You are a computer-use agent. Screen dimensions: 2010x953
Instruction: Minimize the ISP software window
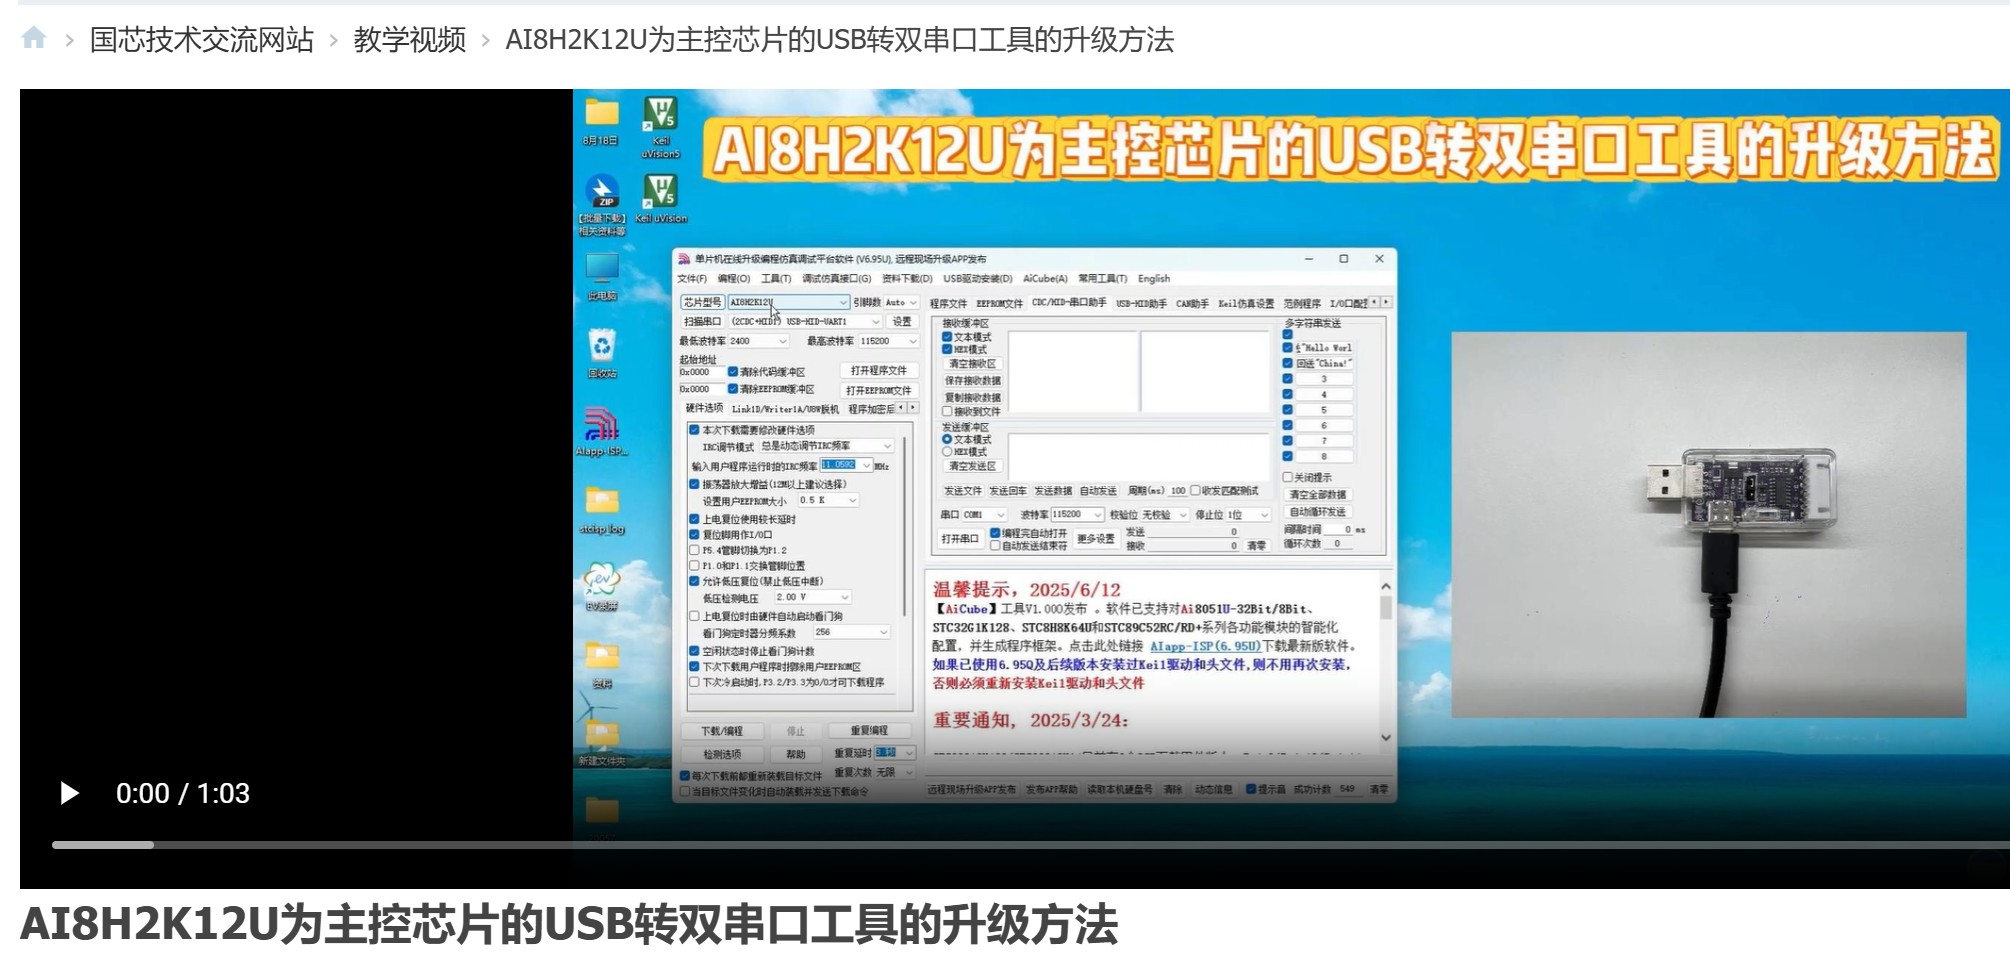(1308, 259)
